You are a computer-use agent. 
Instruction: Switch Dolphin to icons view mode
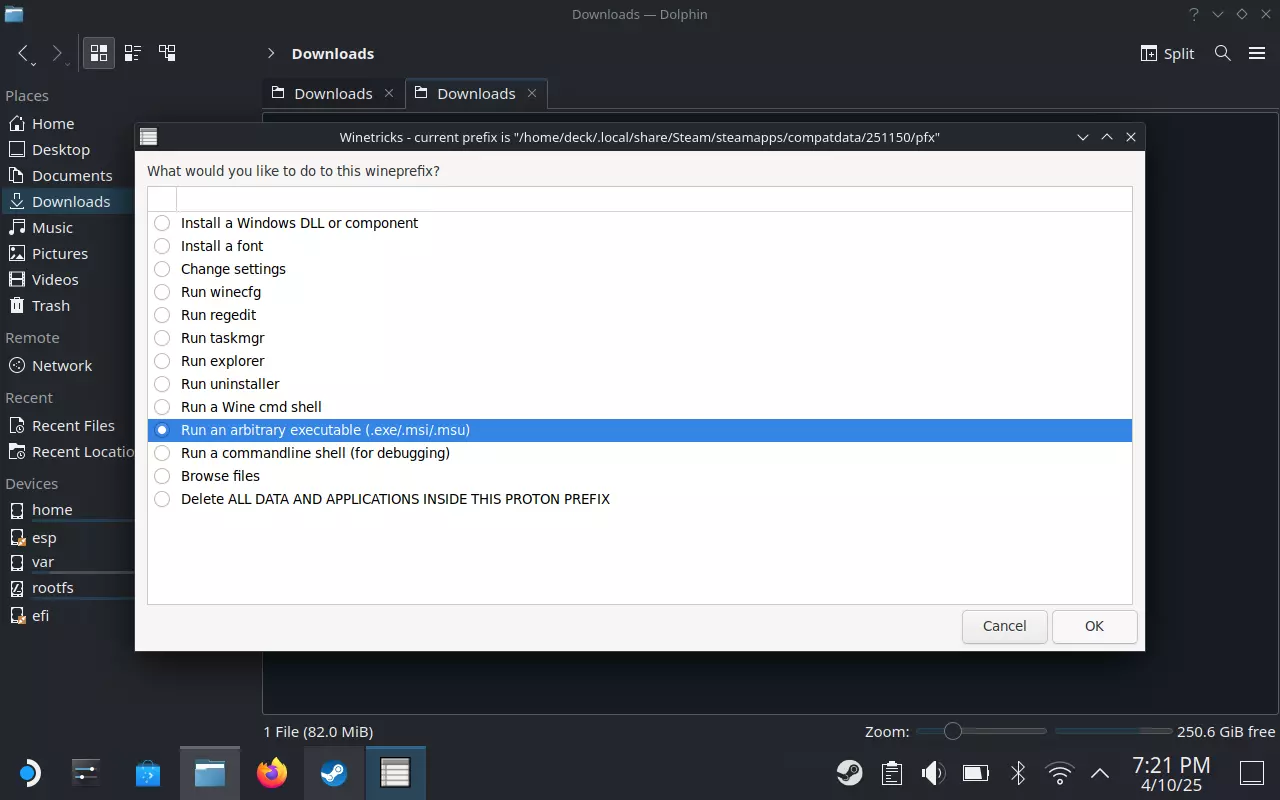point(99,54)
